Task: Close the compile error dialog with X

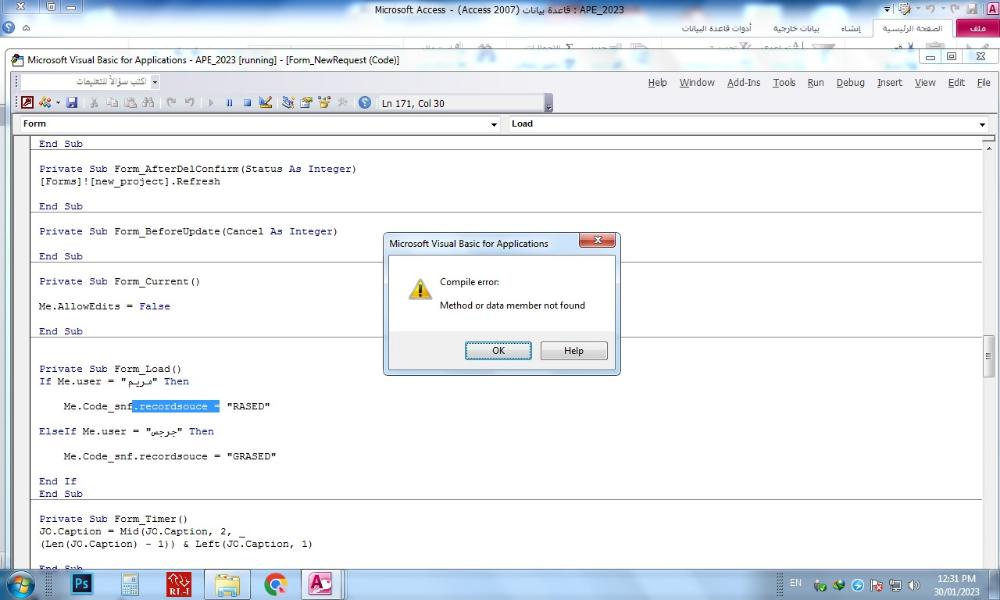Action: 598,240
